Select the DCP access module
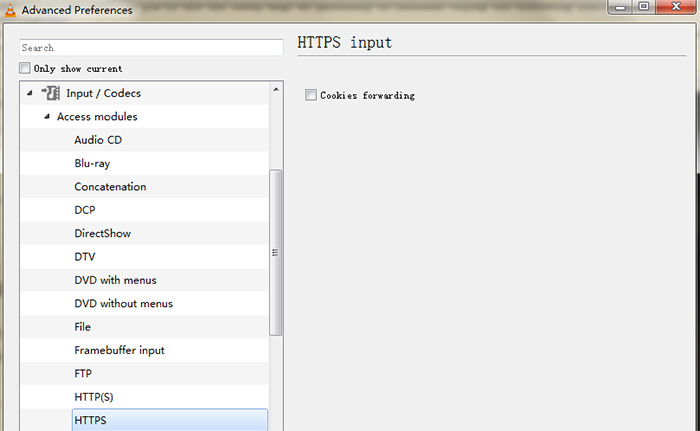The width and height of the screenshot is (700, 431). tap(85, 210)
